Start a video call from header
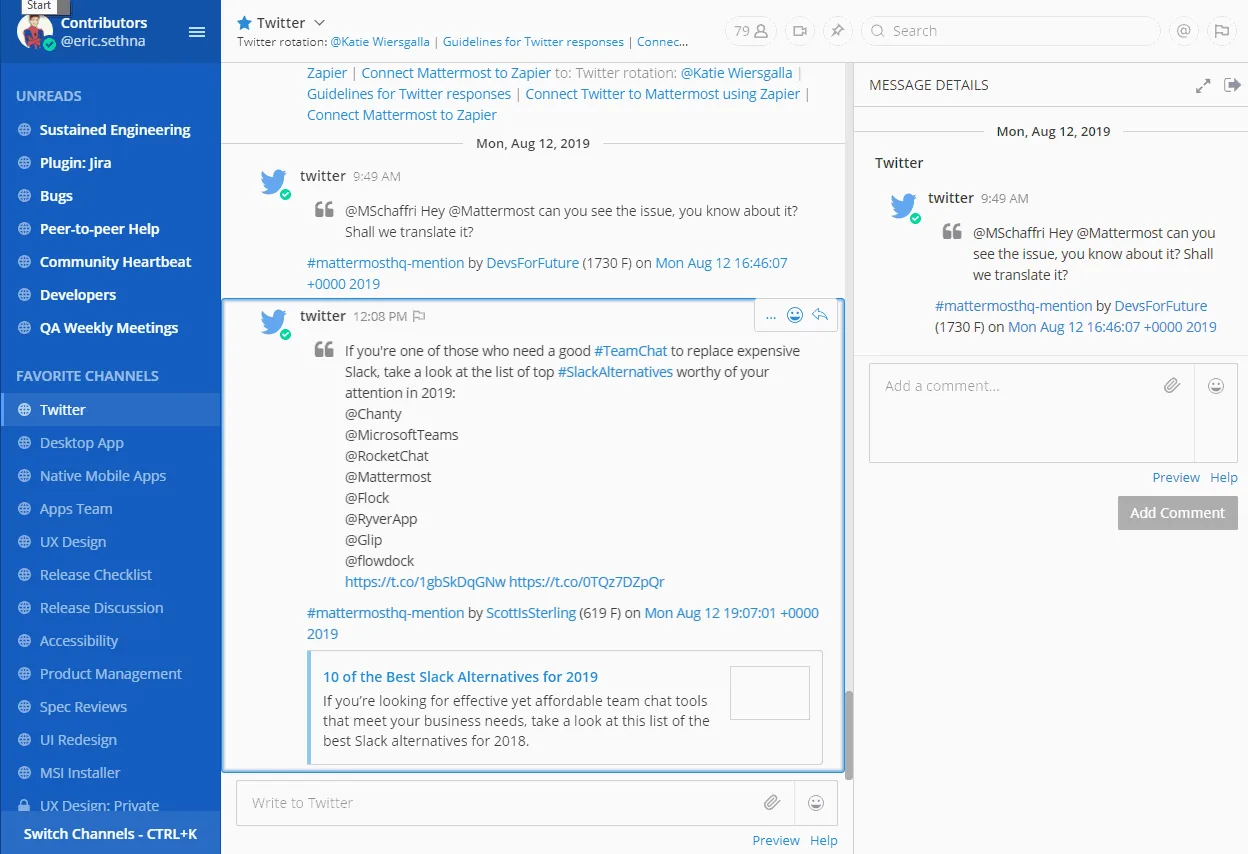1248x854 pixels. pyautogui.click(x=799, y=31)
